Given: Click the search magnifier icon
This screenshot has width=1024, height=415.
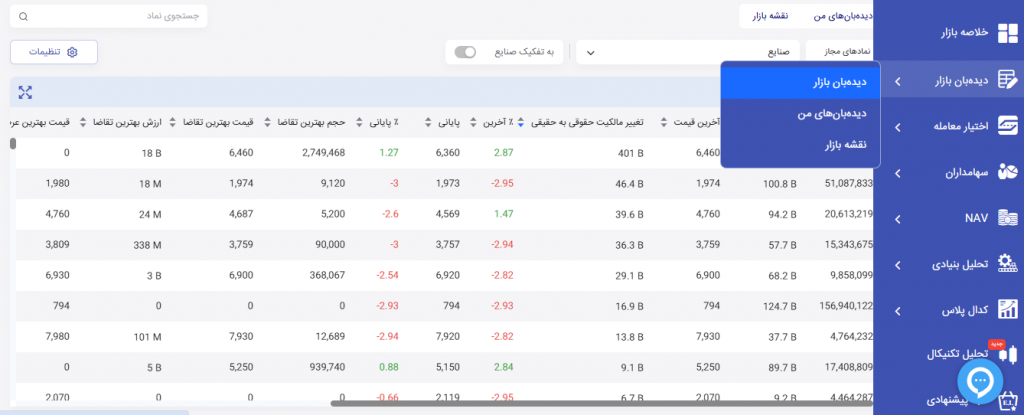Looking at the screenshot, I should (x=24, y=17).
